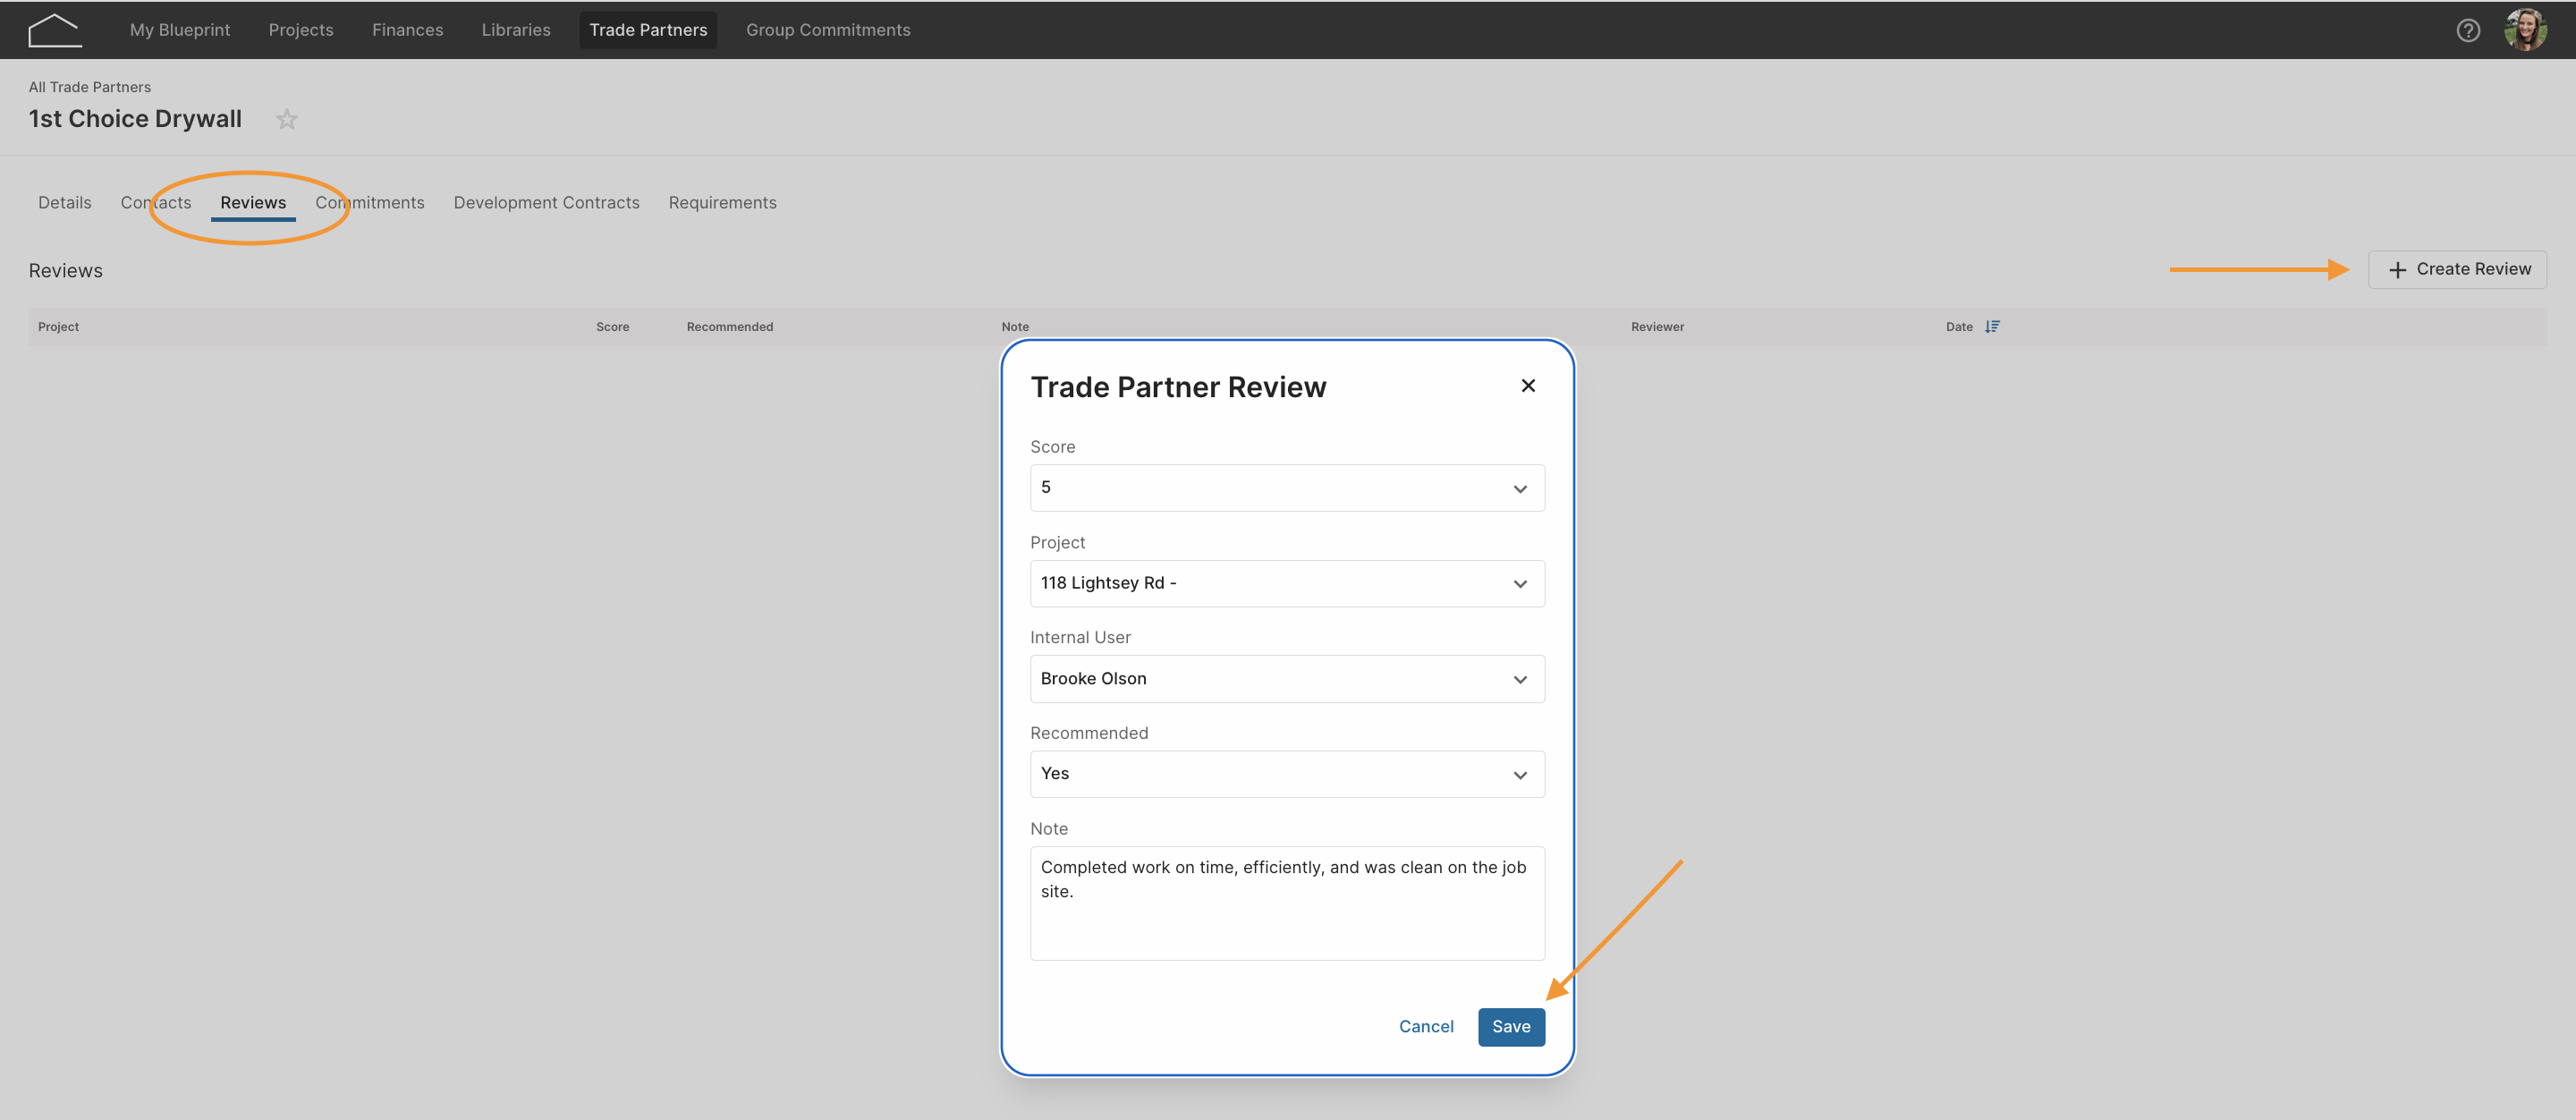This screenshot has width=2576, height=1120.
Task: Close the Trade Partner Review dialog
Action: pos(1528,386)
